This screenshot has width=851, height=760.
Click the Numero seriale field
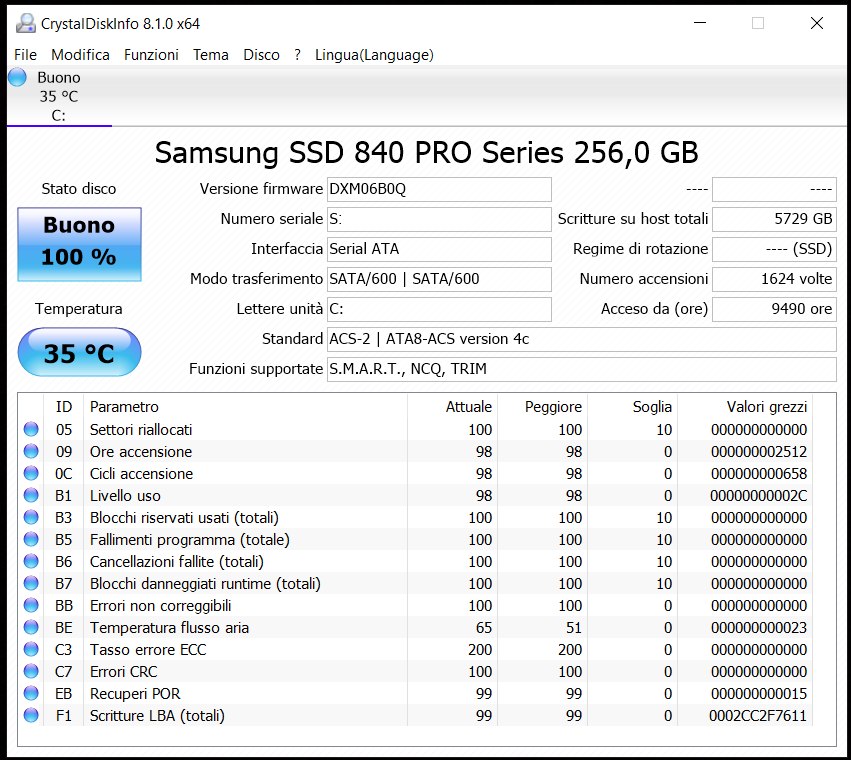(x=439, y=219)
